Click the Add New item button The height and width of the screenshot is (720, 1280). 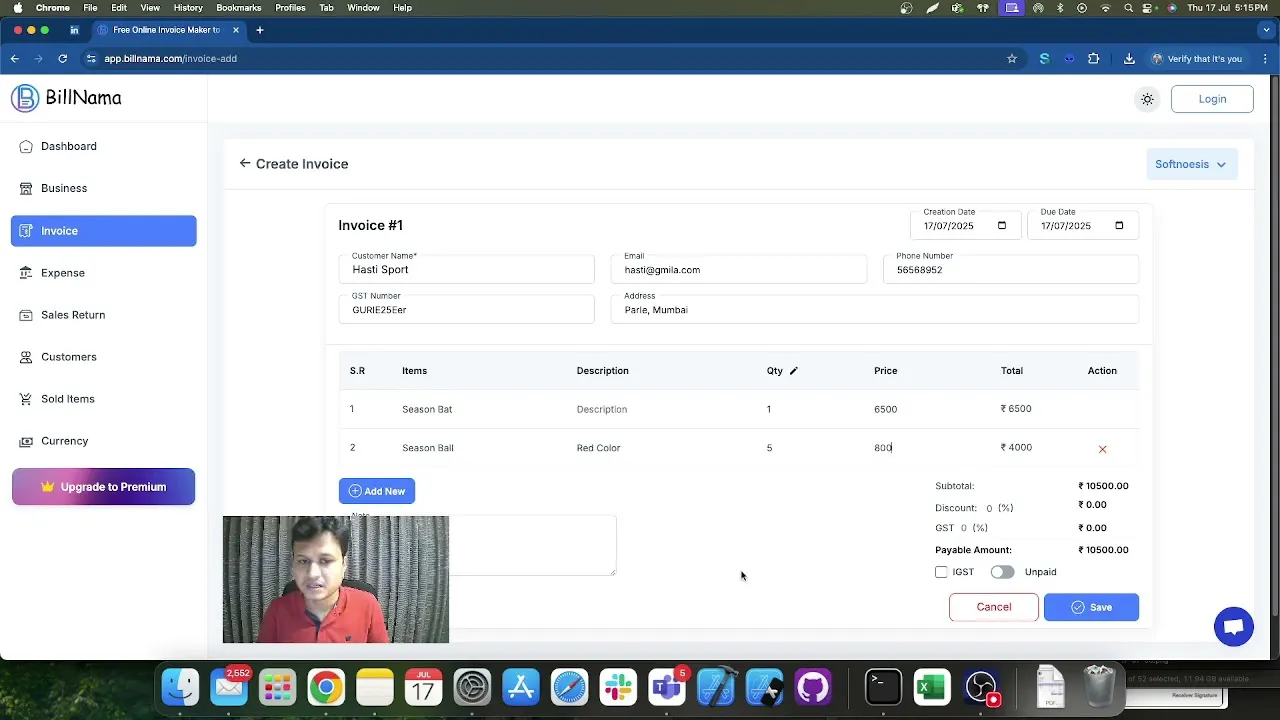tap(377, 491)
